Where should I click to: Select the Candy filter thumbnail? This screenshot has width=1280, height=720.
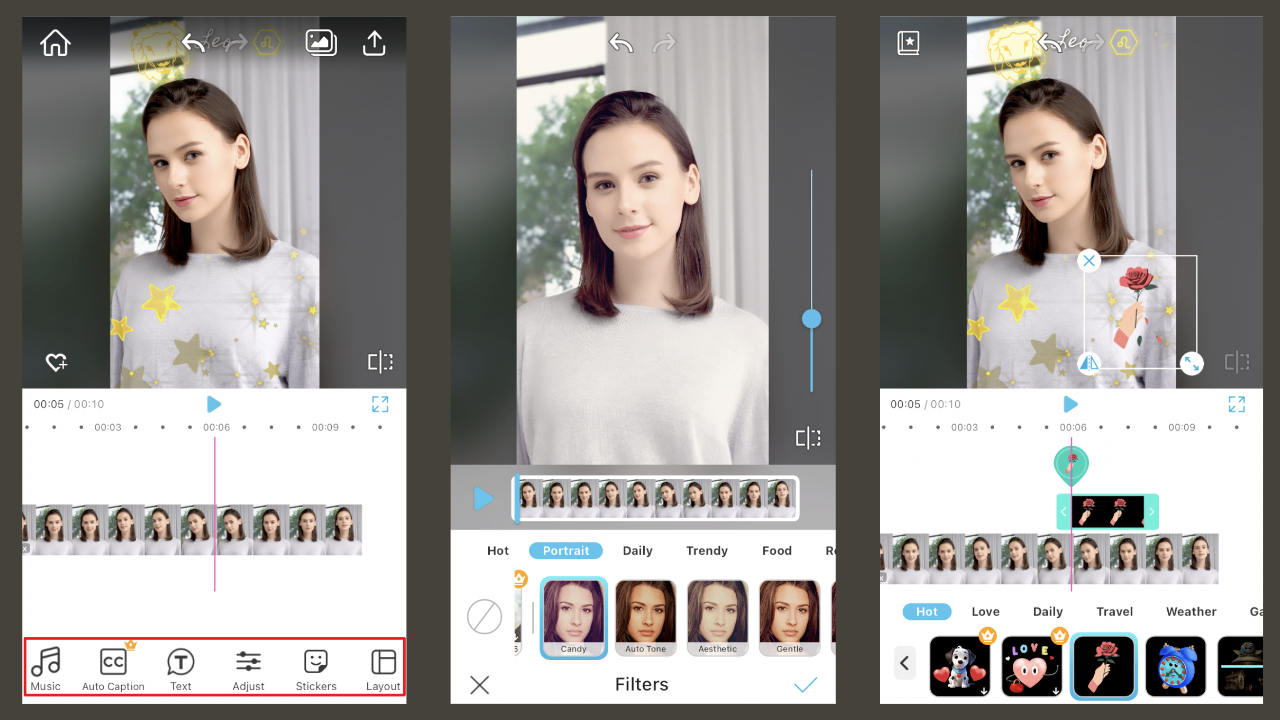(573, 615)
